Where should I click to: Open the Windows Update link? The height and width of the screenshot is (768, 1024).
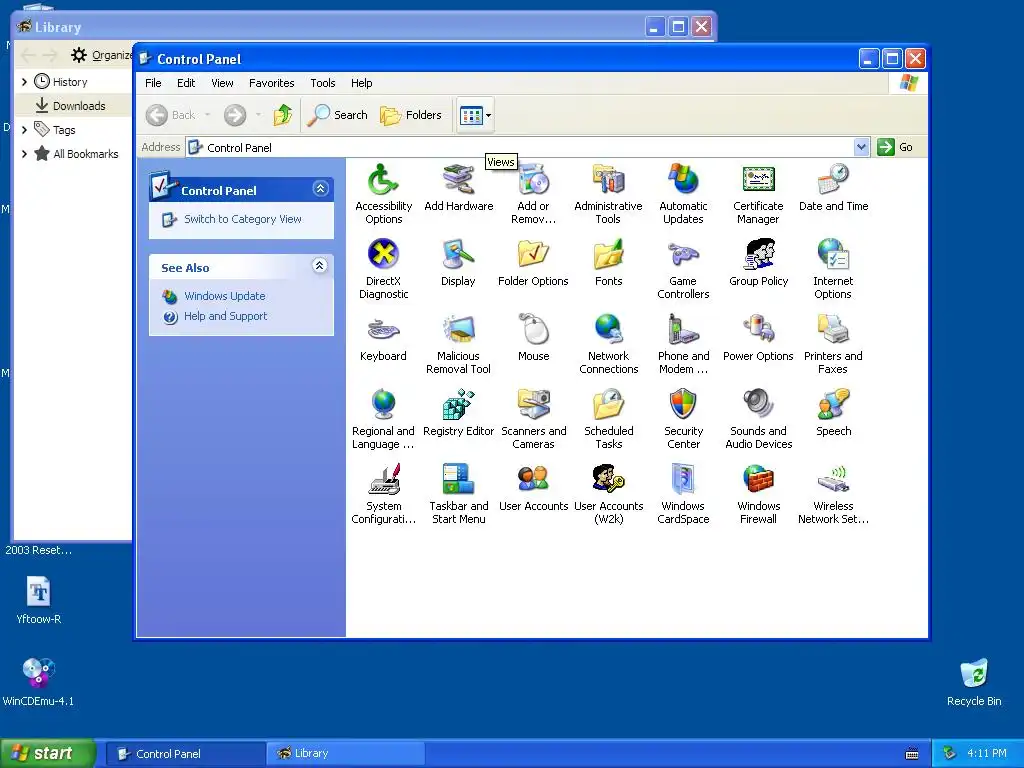coord(225,296)
